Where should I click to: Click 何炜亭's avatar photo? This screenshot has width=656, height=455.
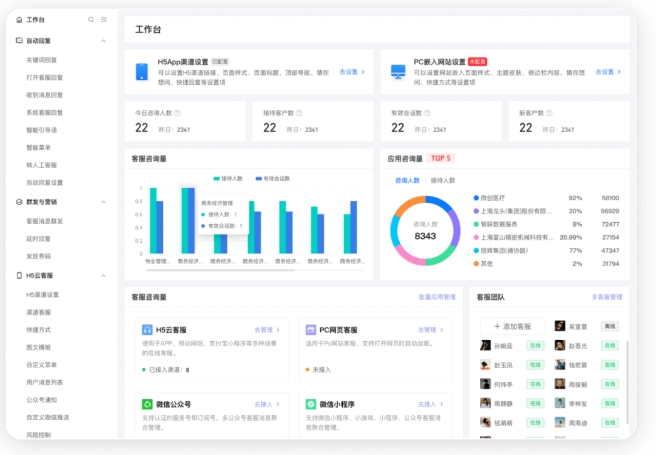click(485, 384)
